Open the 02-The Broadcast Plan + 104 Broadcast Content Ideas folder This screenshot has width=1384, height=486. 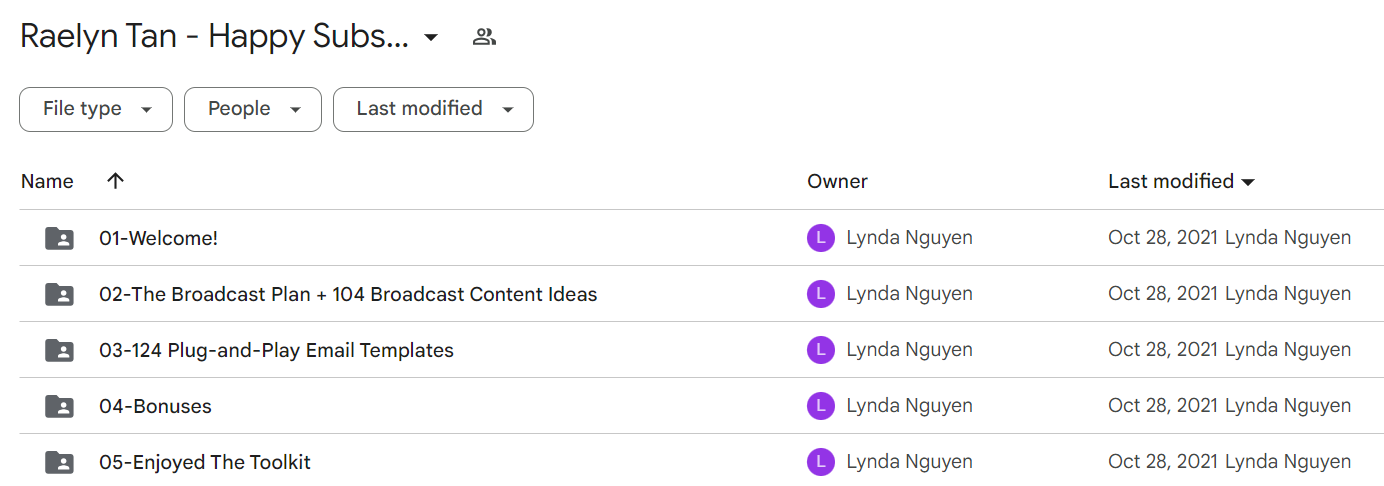(348, 294)
